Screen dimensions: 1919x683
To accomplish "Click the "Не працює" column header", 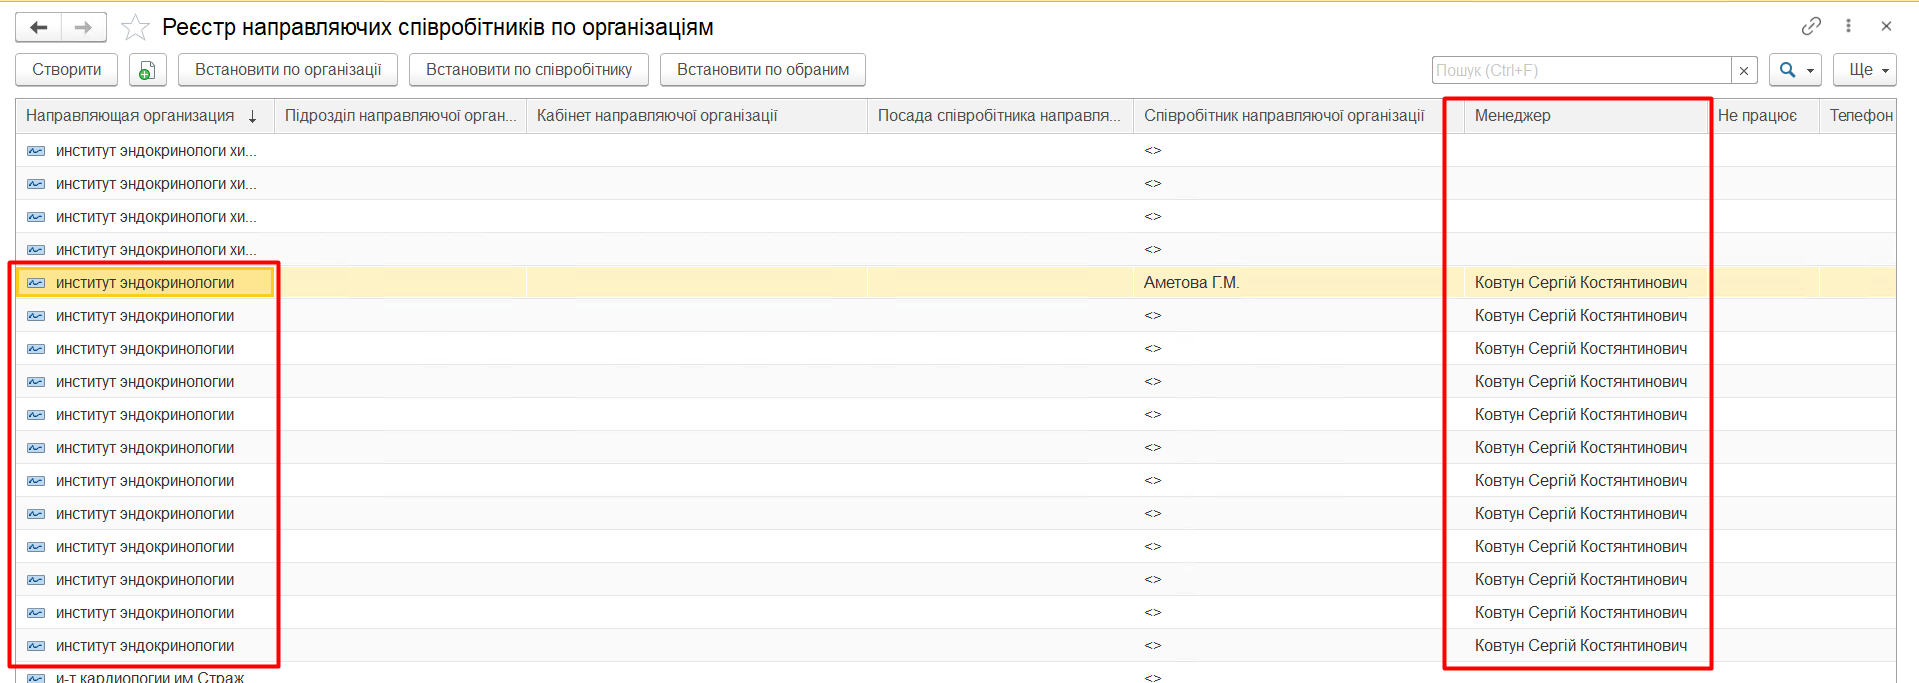I will tap(1757, 116).
